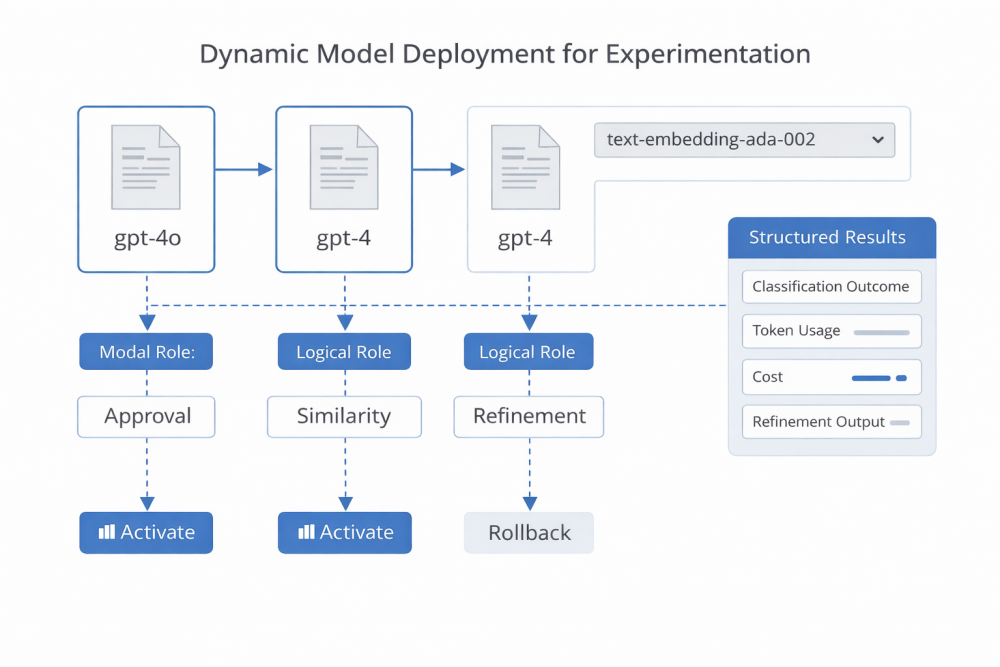This screenshot has width=1000, height=667.
Task: Click the Token Usage row
Action: click(832, 331)
